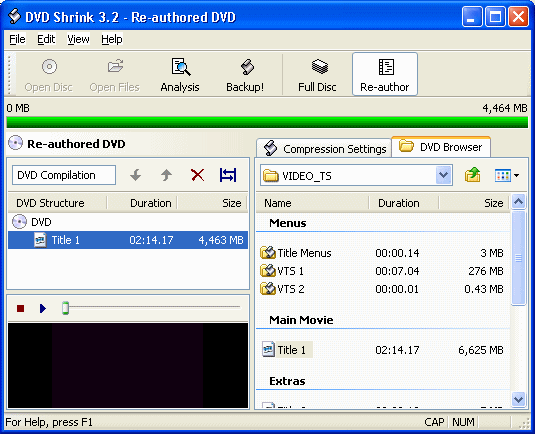The width and height of the screenshot is (535, 434).
Task: Click the Main Movie group heading
Action: 301,320
